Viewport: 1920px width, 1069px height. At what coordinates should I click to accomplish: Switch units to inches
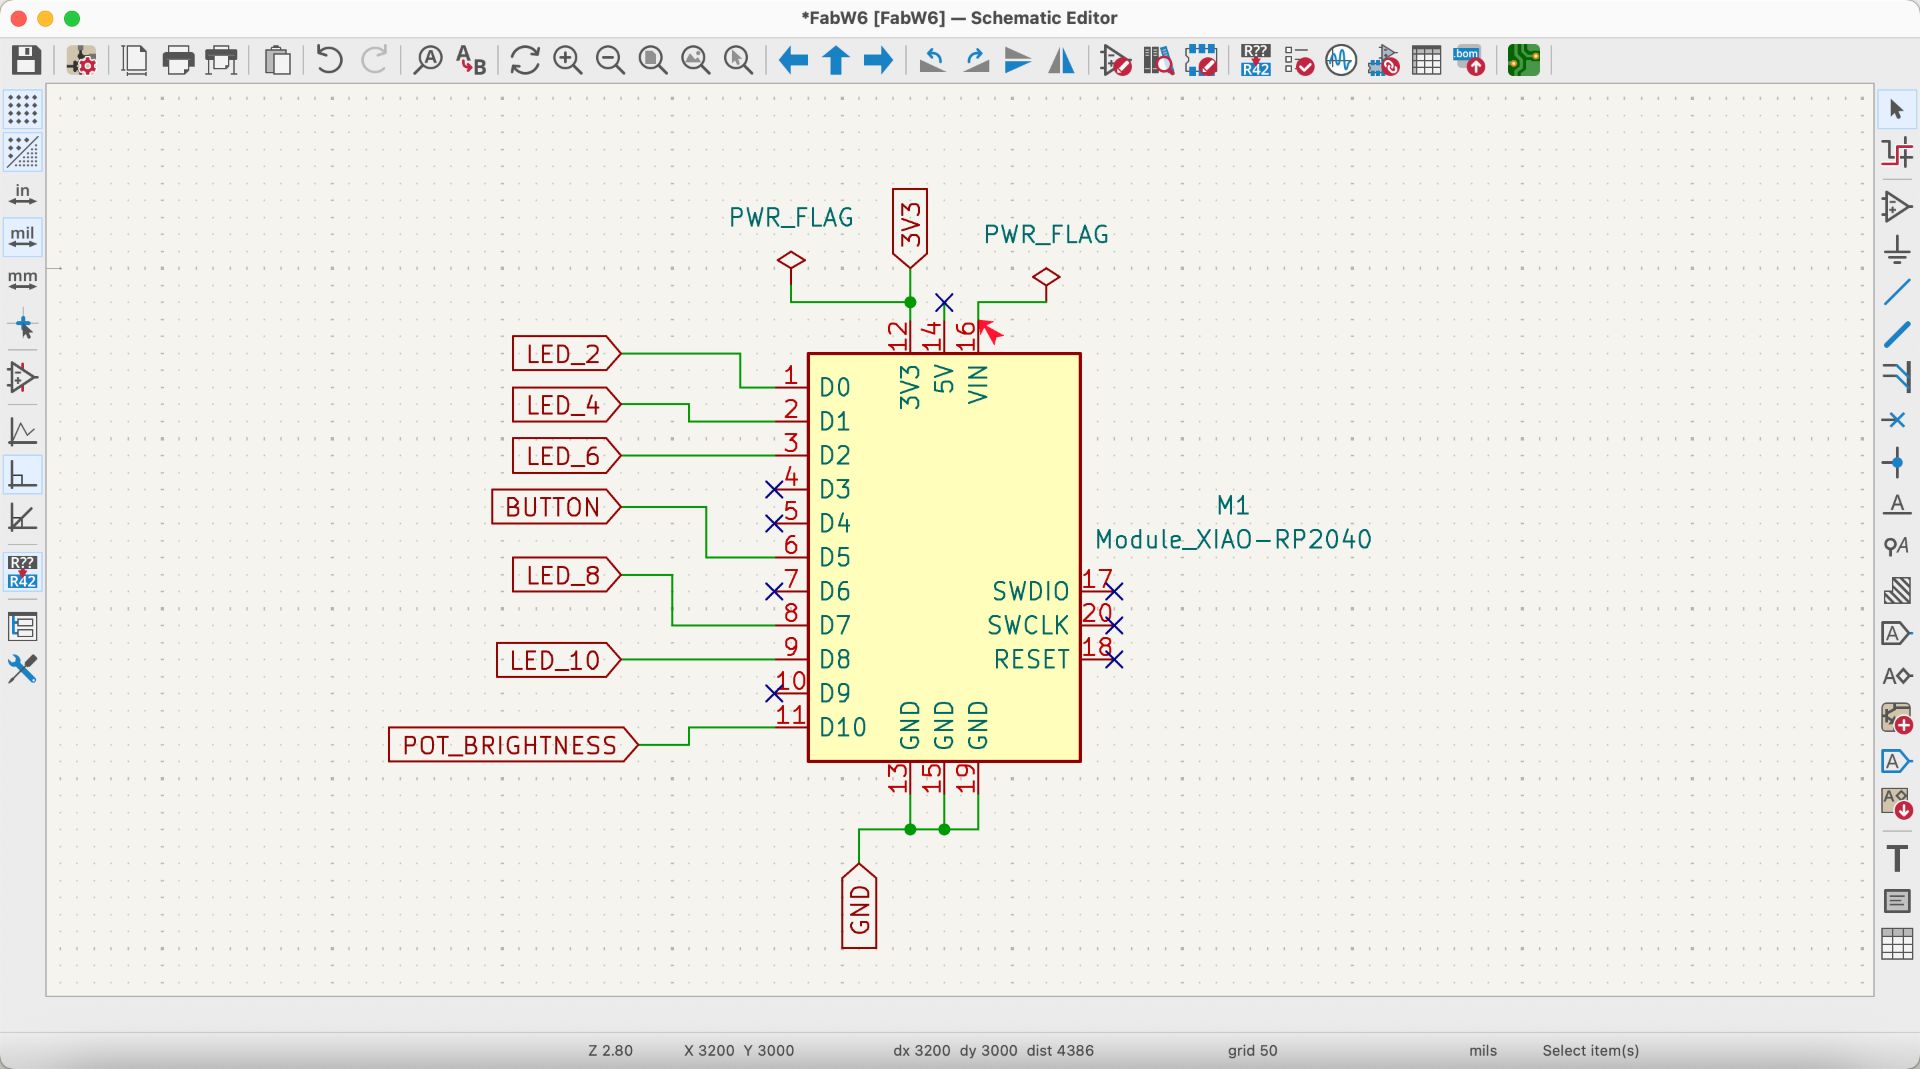22,195
